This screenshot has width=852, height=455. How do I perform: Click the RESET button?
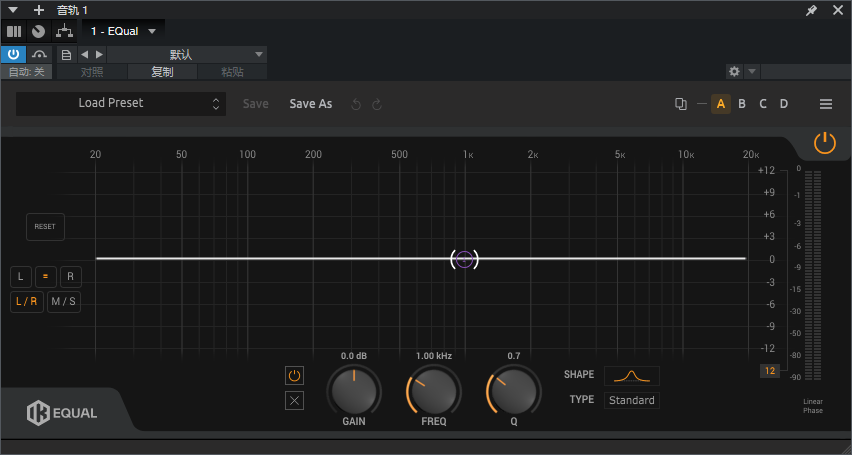(45, 227)
